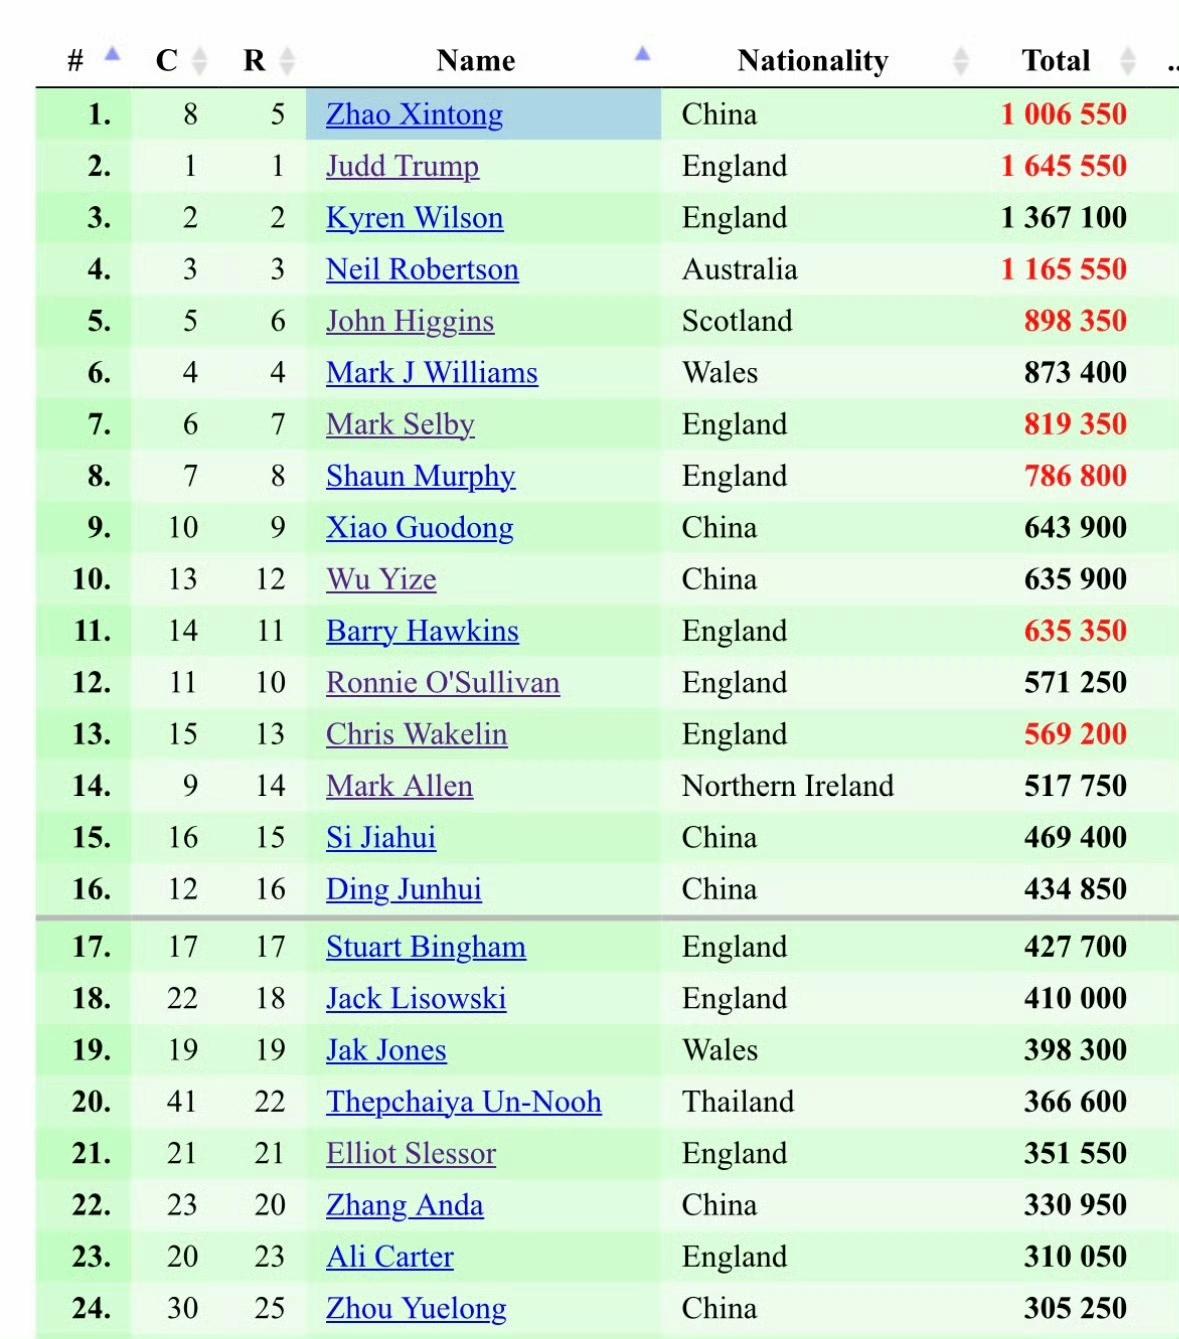This screenshot has height=1339, width=1179.
Task: Open the Judd Trump link
Action: 402,167
